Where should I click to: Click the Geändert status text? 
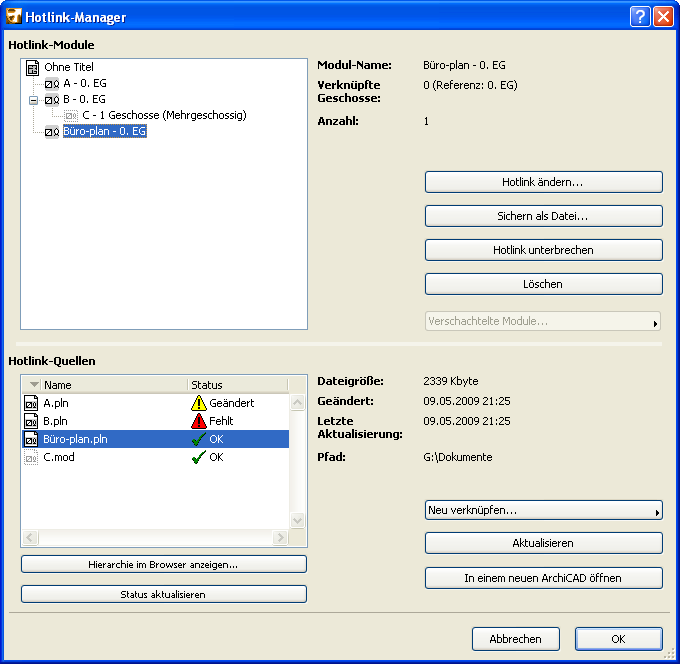click(x=232, y=403)
